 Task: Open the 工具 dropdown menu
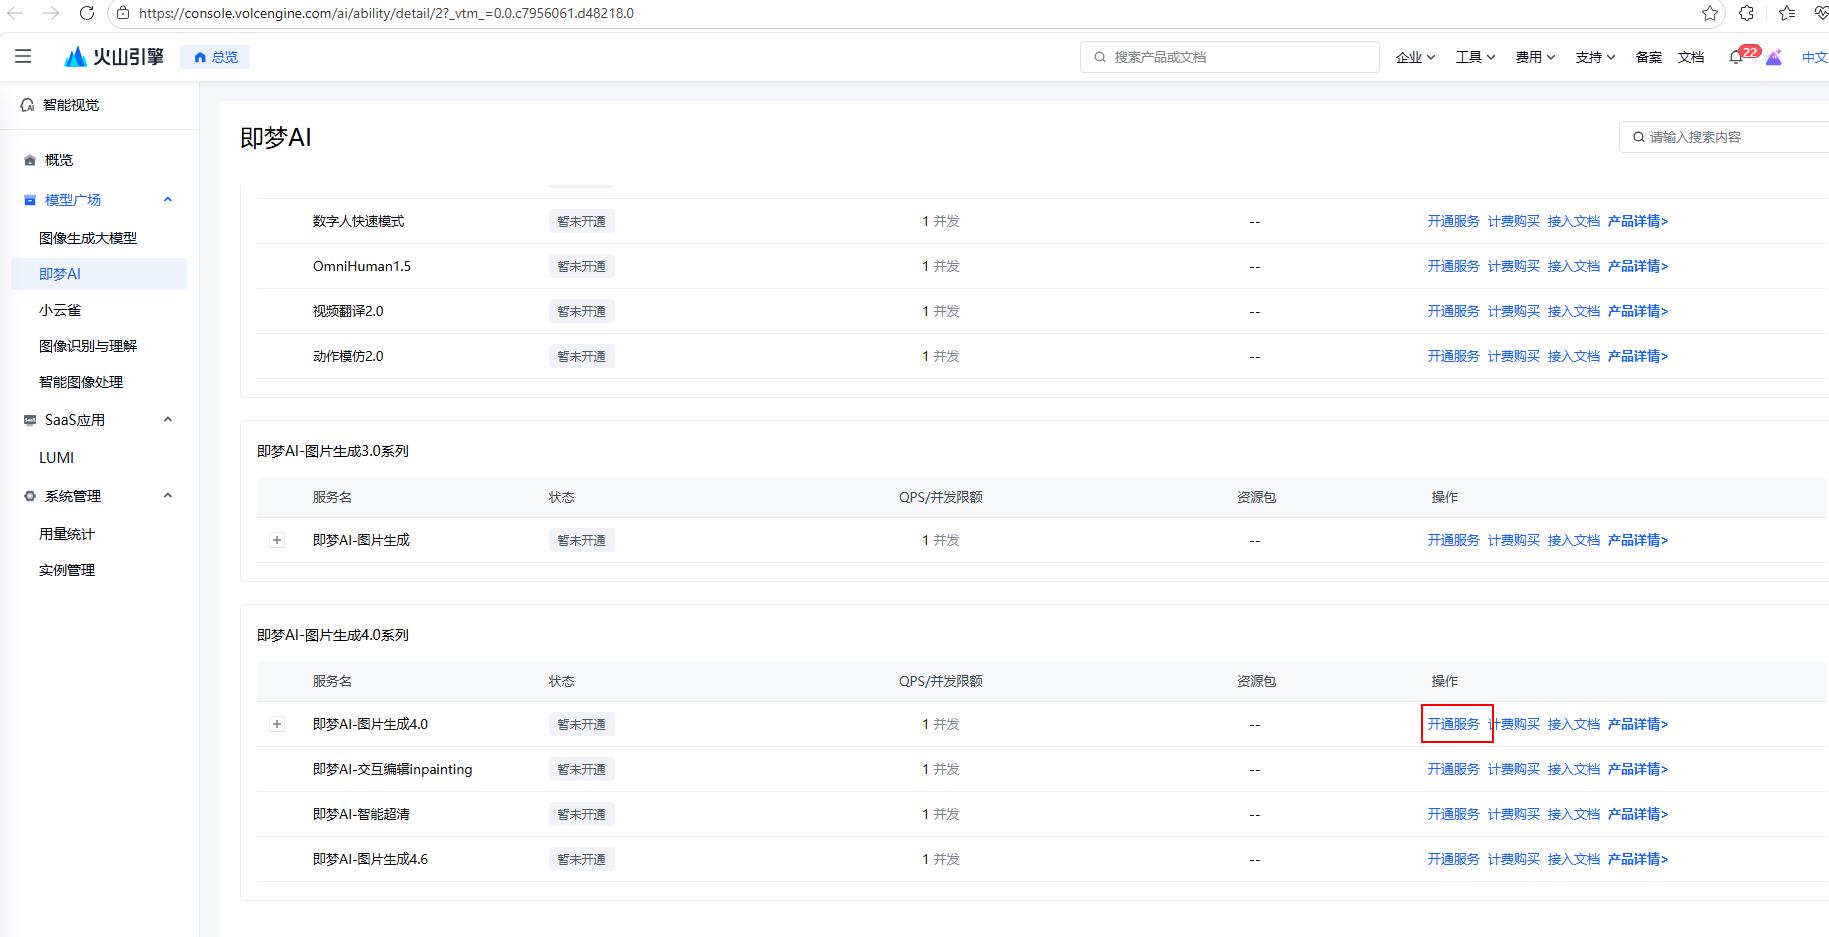1475,57
